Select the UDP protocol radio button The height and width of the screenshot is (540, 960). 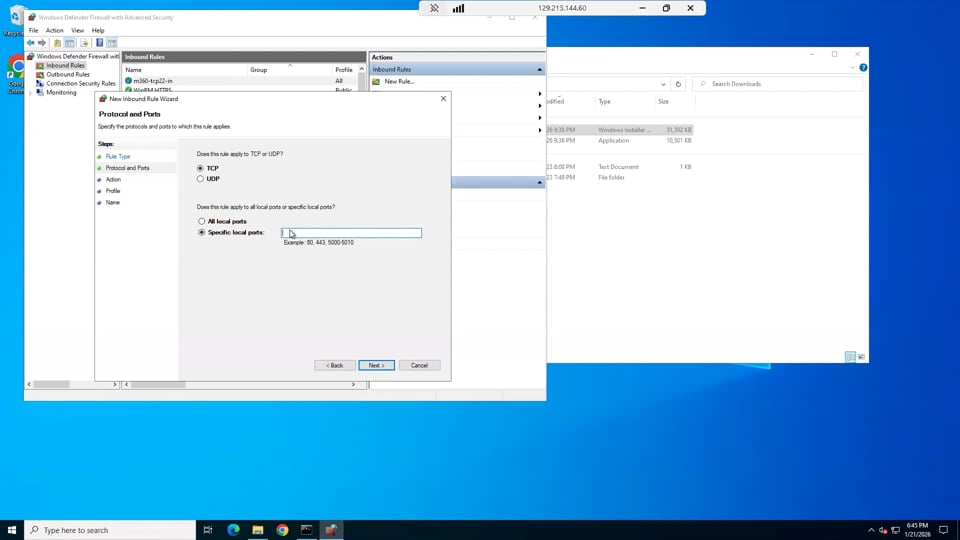tap(200, 179)
